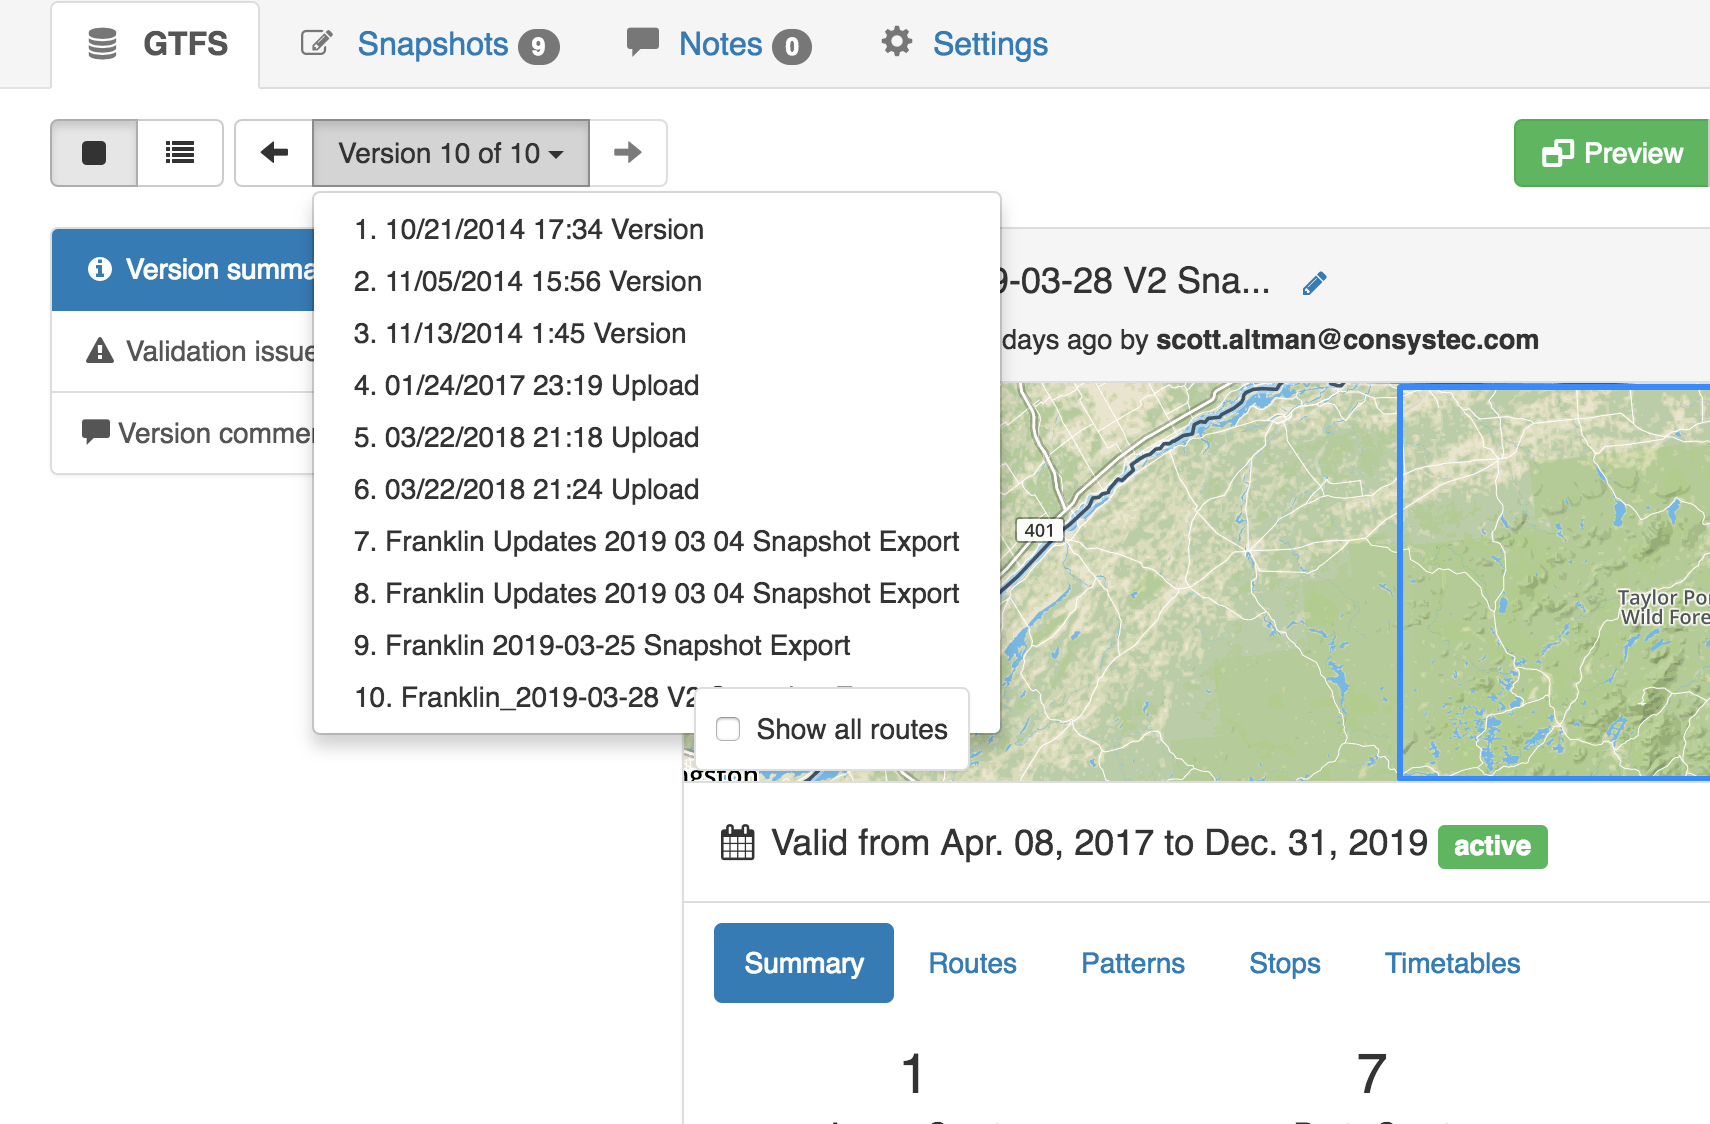Click the Version comments bubble icon

point(96,432)
